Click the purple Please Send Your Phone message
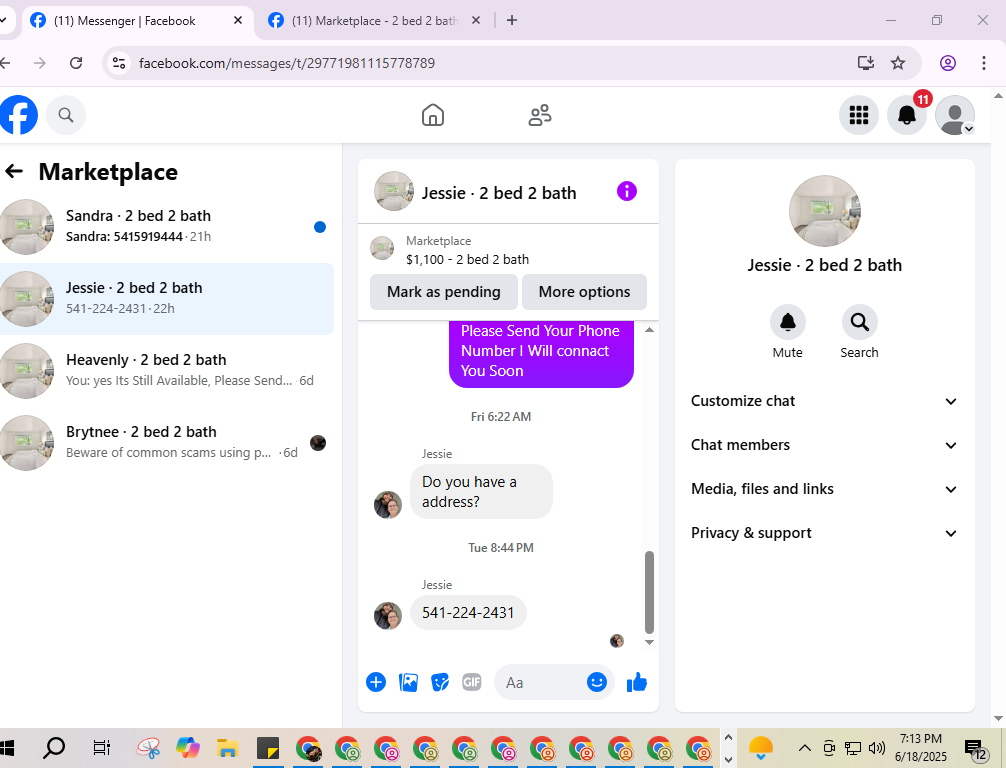The height and width of the screenshot is (768, 1006). (x=541, y=352)
